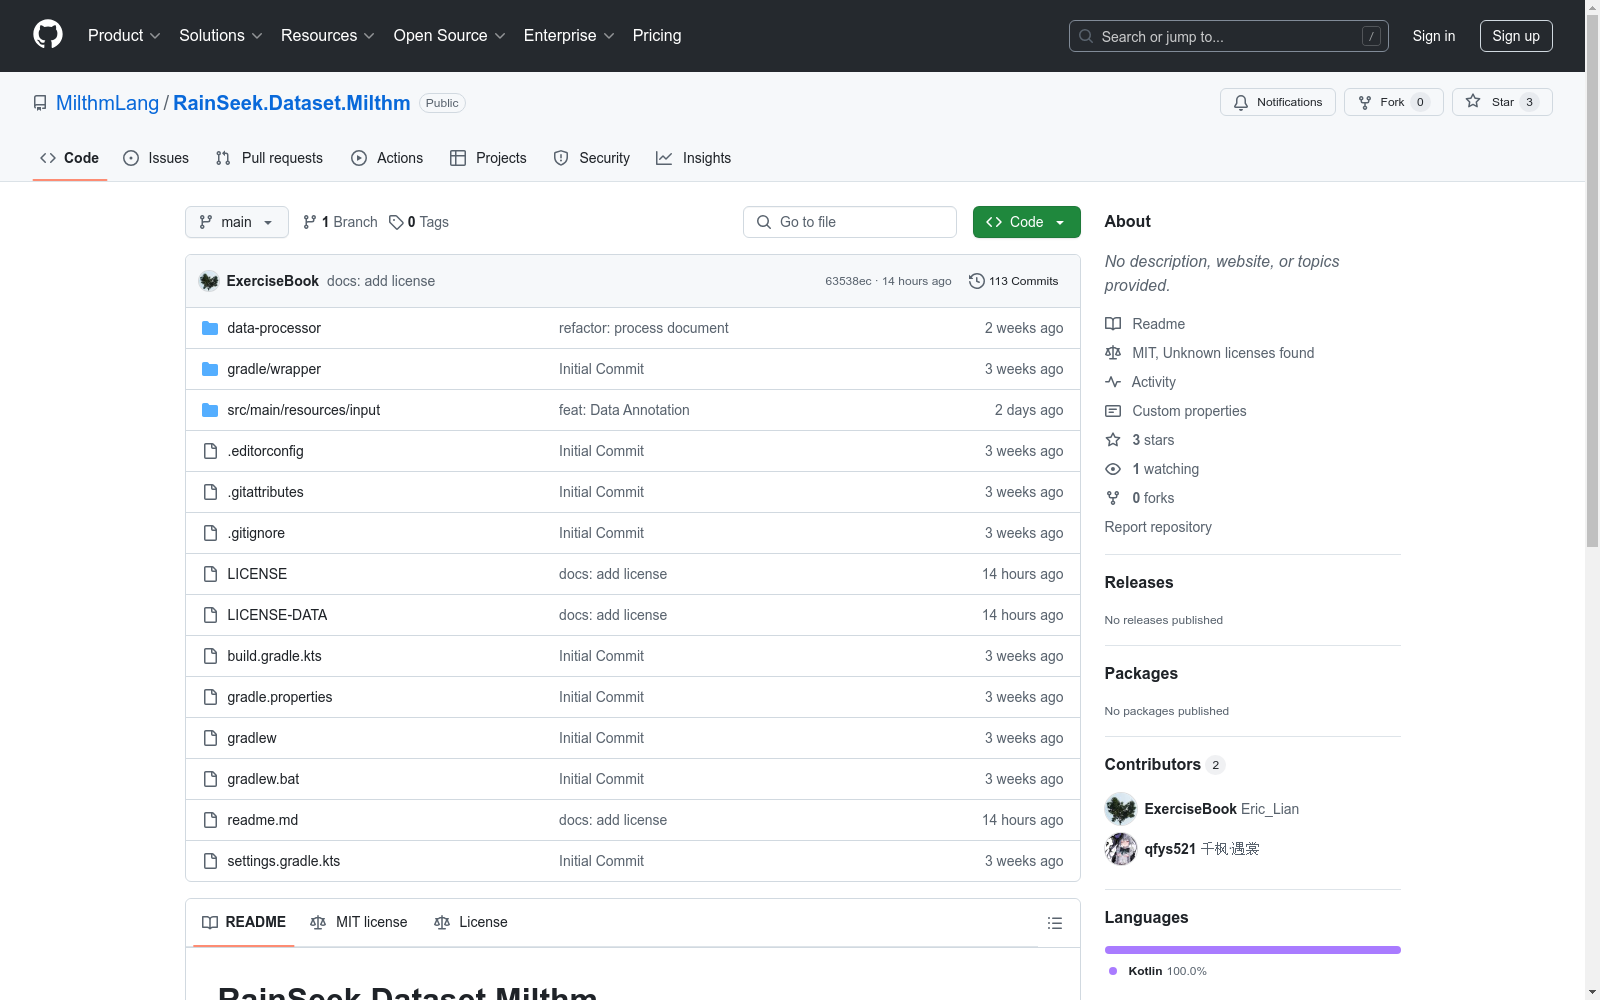
Task: Click the history clock icon beside 113 Commits
Action: coord(977,281)
